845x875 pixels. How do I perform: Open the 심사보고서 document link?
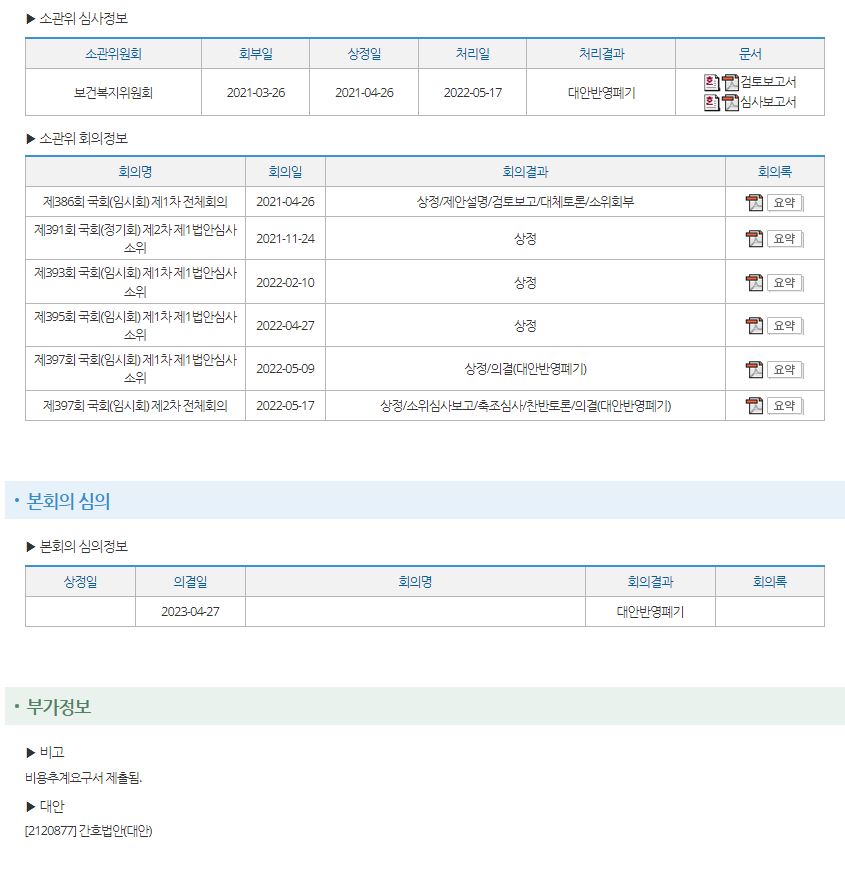(x=768, y=102)
